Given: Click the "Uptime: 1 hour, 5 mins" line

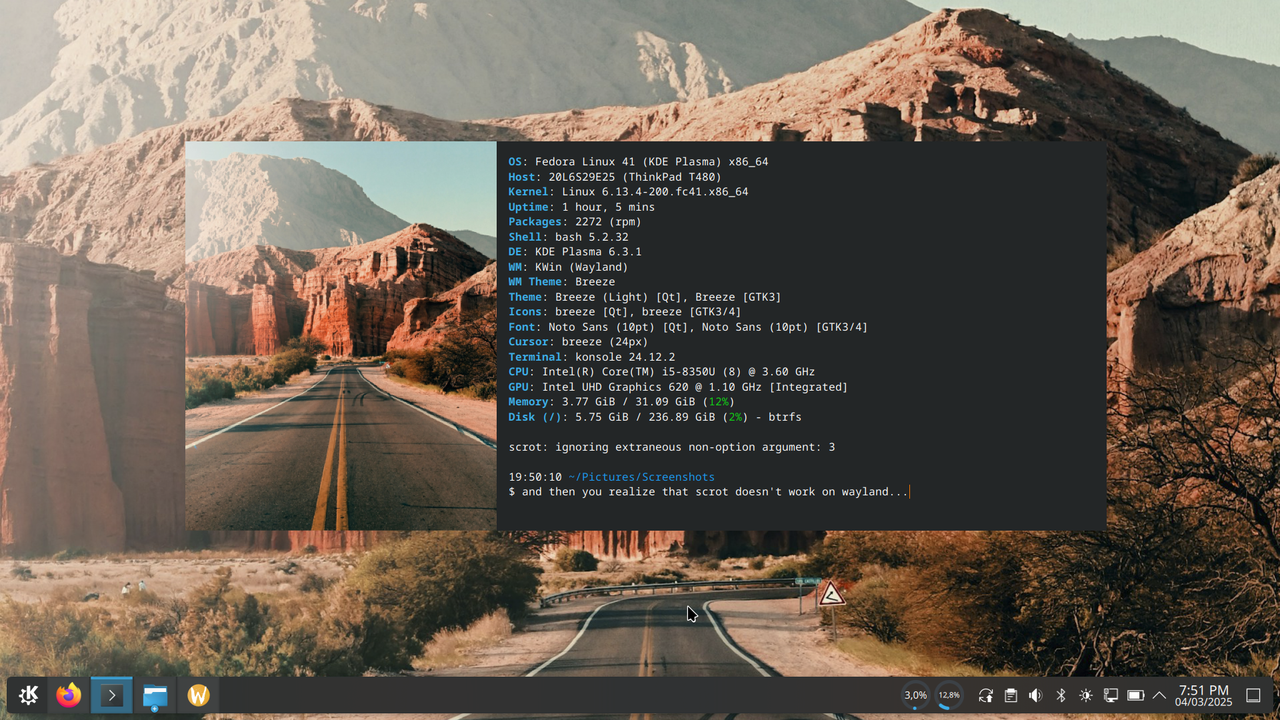Looking at the screenshot, I should click(x=581, y=207).
